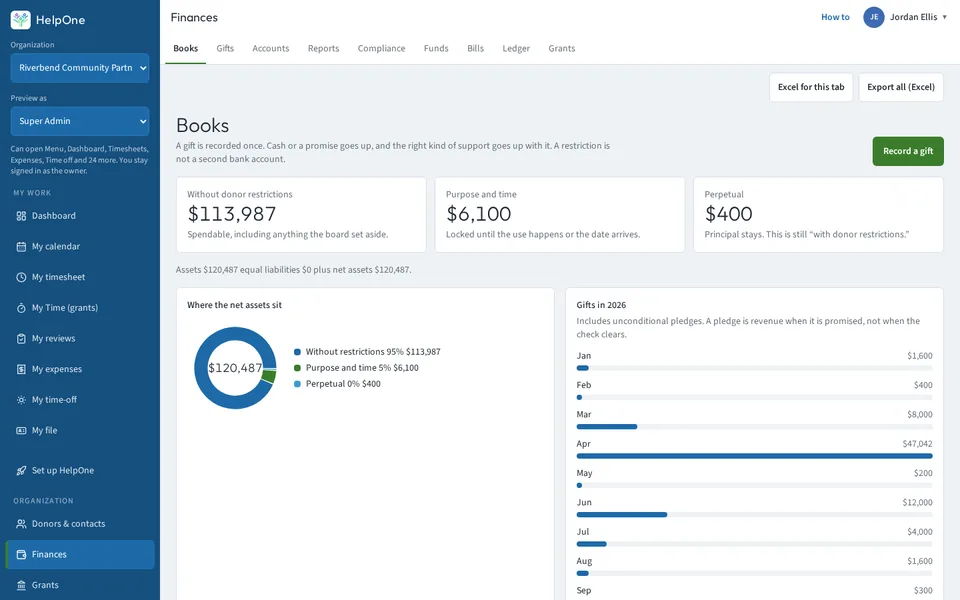Click the $47,042 April amount

click(917, 444)
